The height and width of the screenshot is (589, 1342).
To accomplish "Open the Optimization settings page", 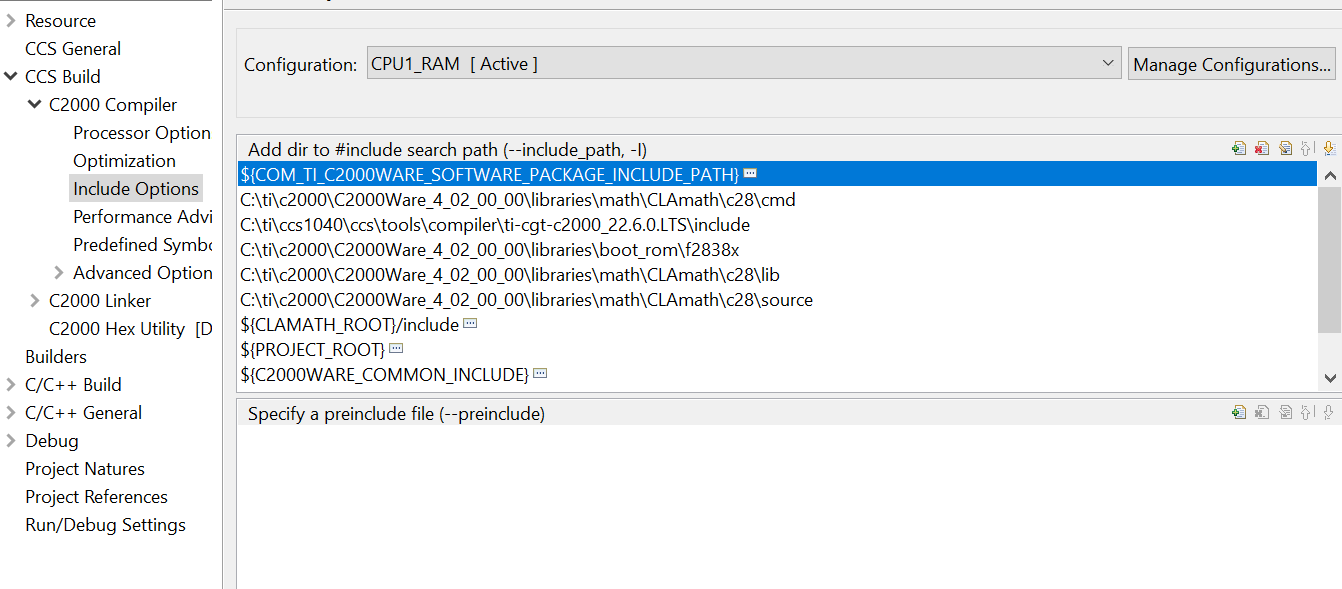I will [124, 160].
